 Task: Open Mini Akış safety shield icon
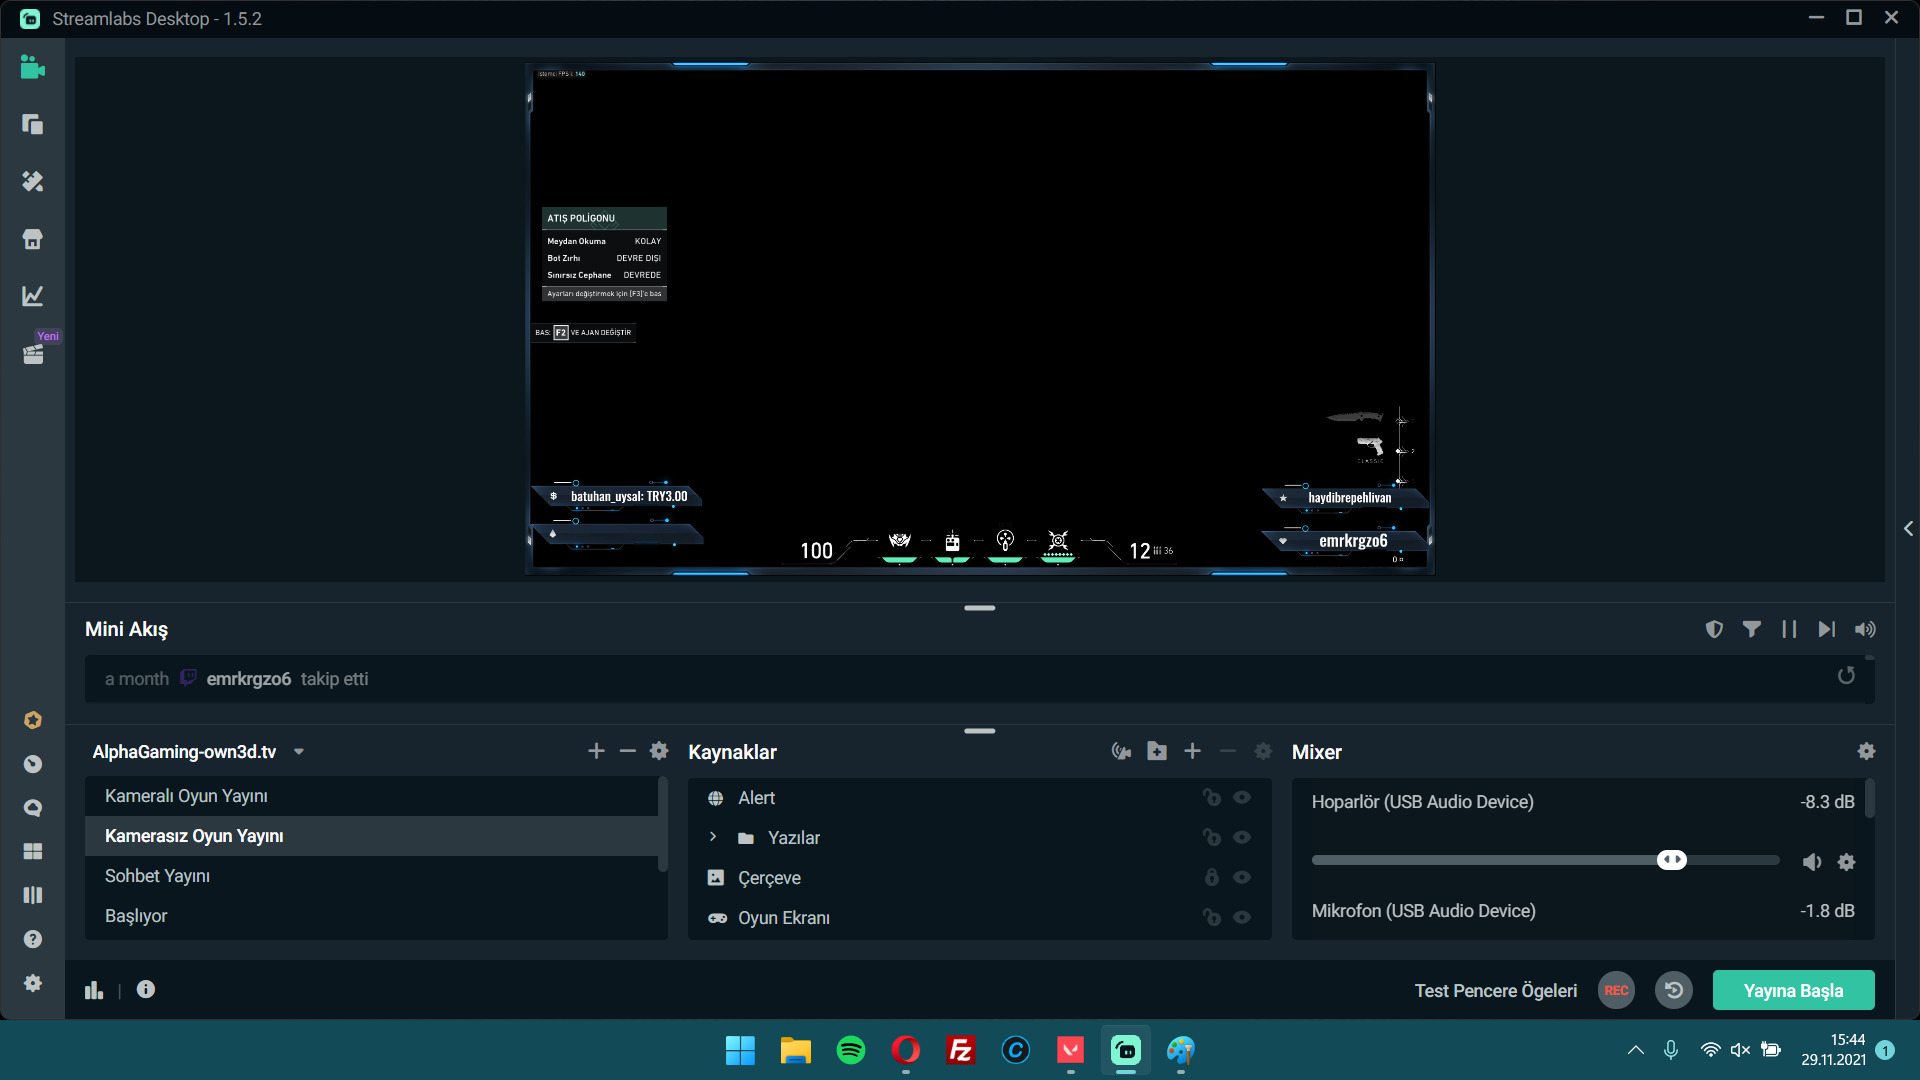pyautogui.click(x=1714, y=629)
